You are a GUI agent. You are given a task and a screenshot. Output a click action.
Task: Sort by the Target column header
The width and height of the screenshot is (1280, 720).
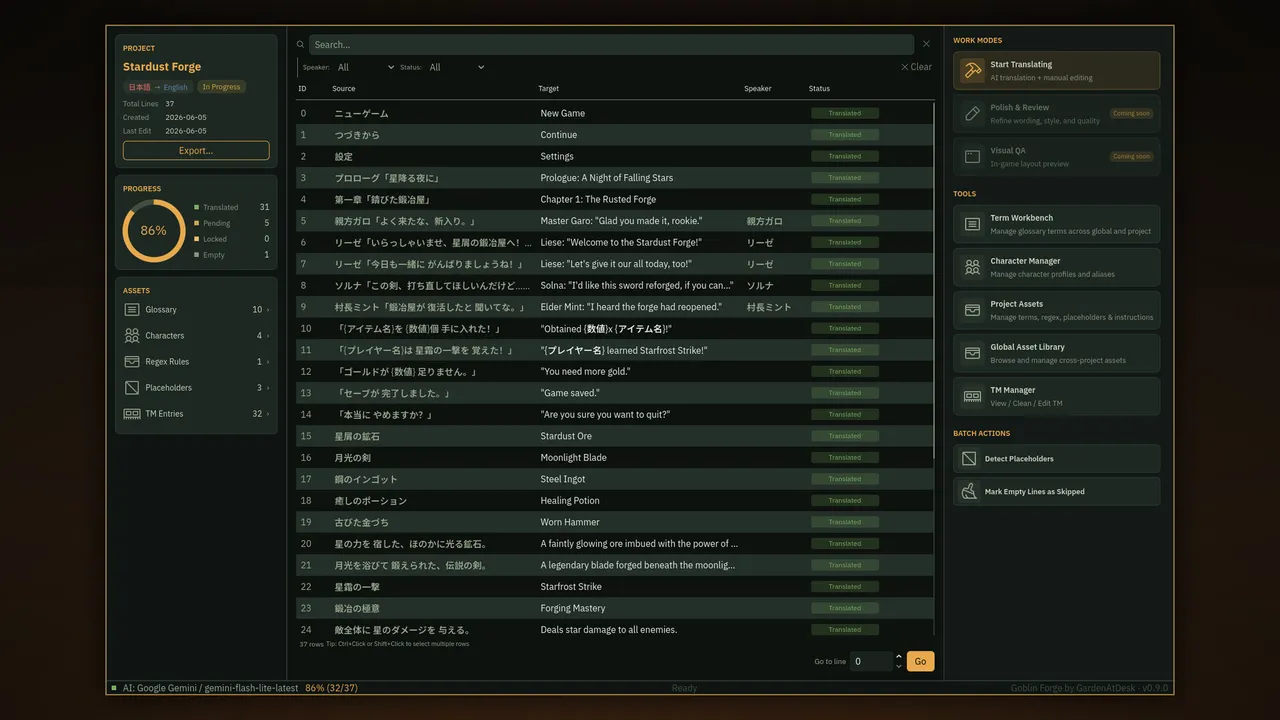click(548, 89)
